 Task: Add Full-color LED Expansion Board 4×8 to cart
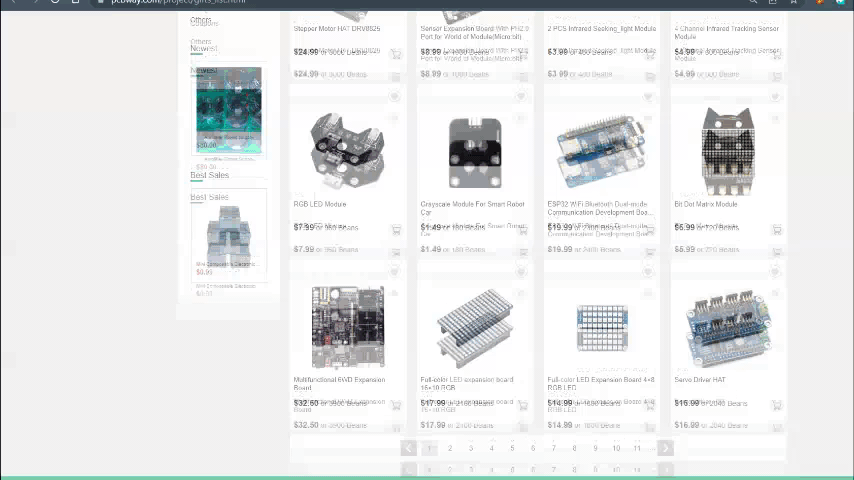click(x=650, y=405)
